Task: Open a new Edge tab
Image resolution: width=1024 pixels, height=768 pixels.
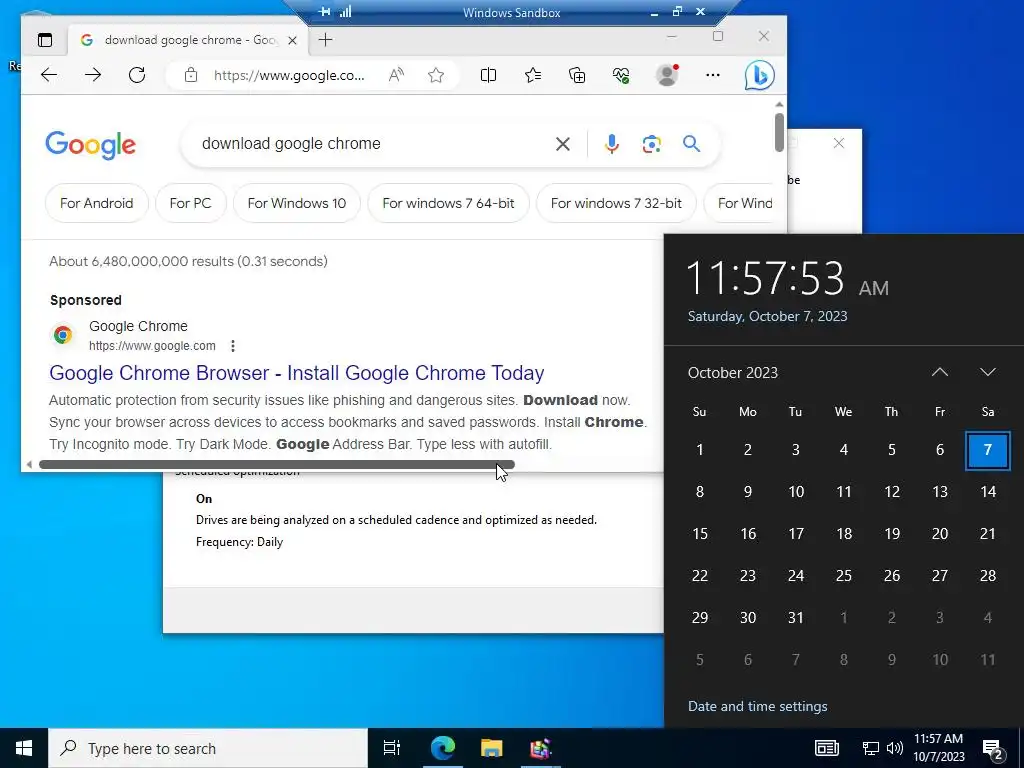Action: click(325, 40)
